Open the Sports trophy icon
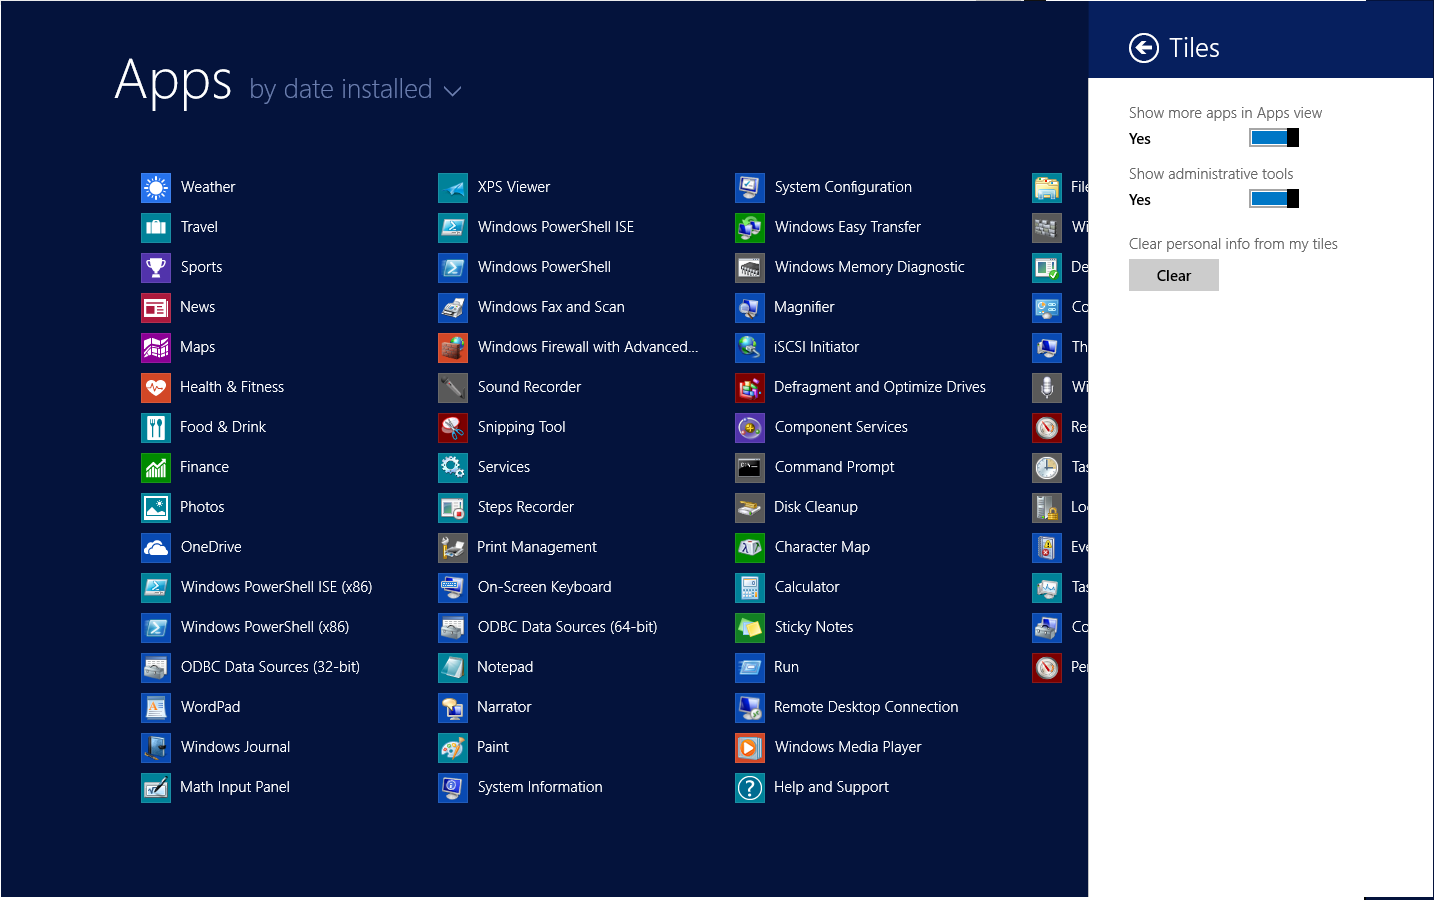Screen dimensions: 1434x904 coord(156,267)
